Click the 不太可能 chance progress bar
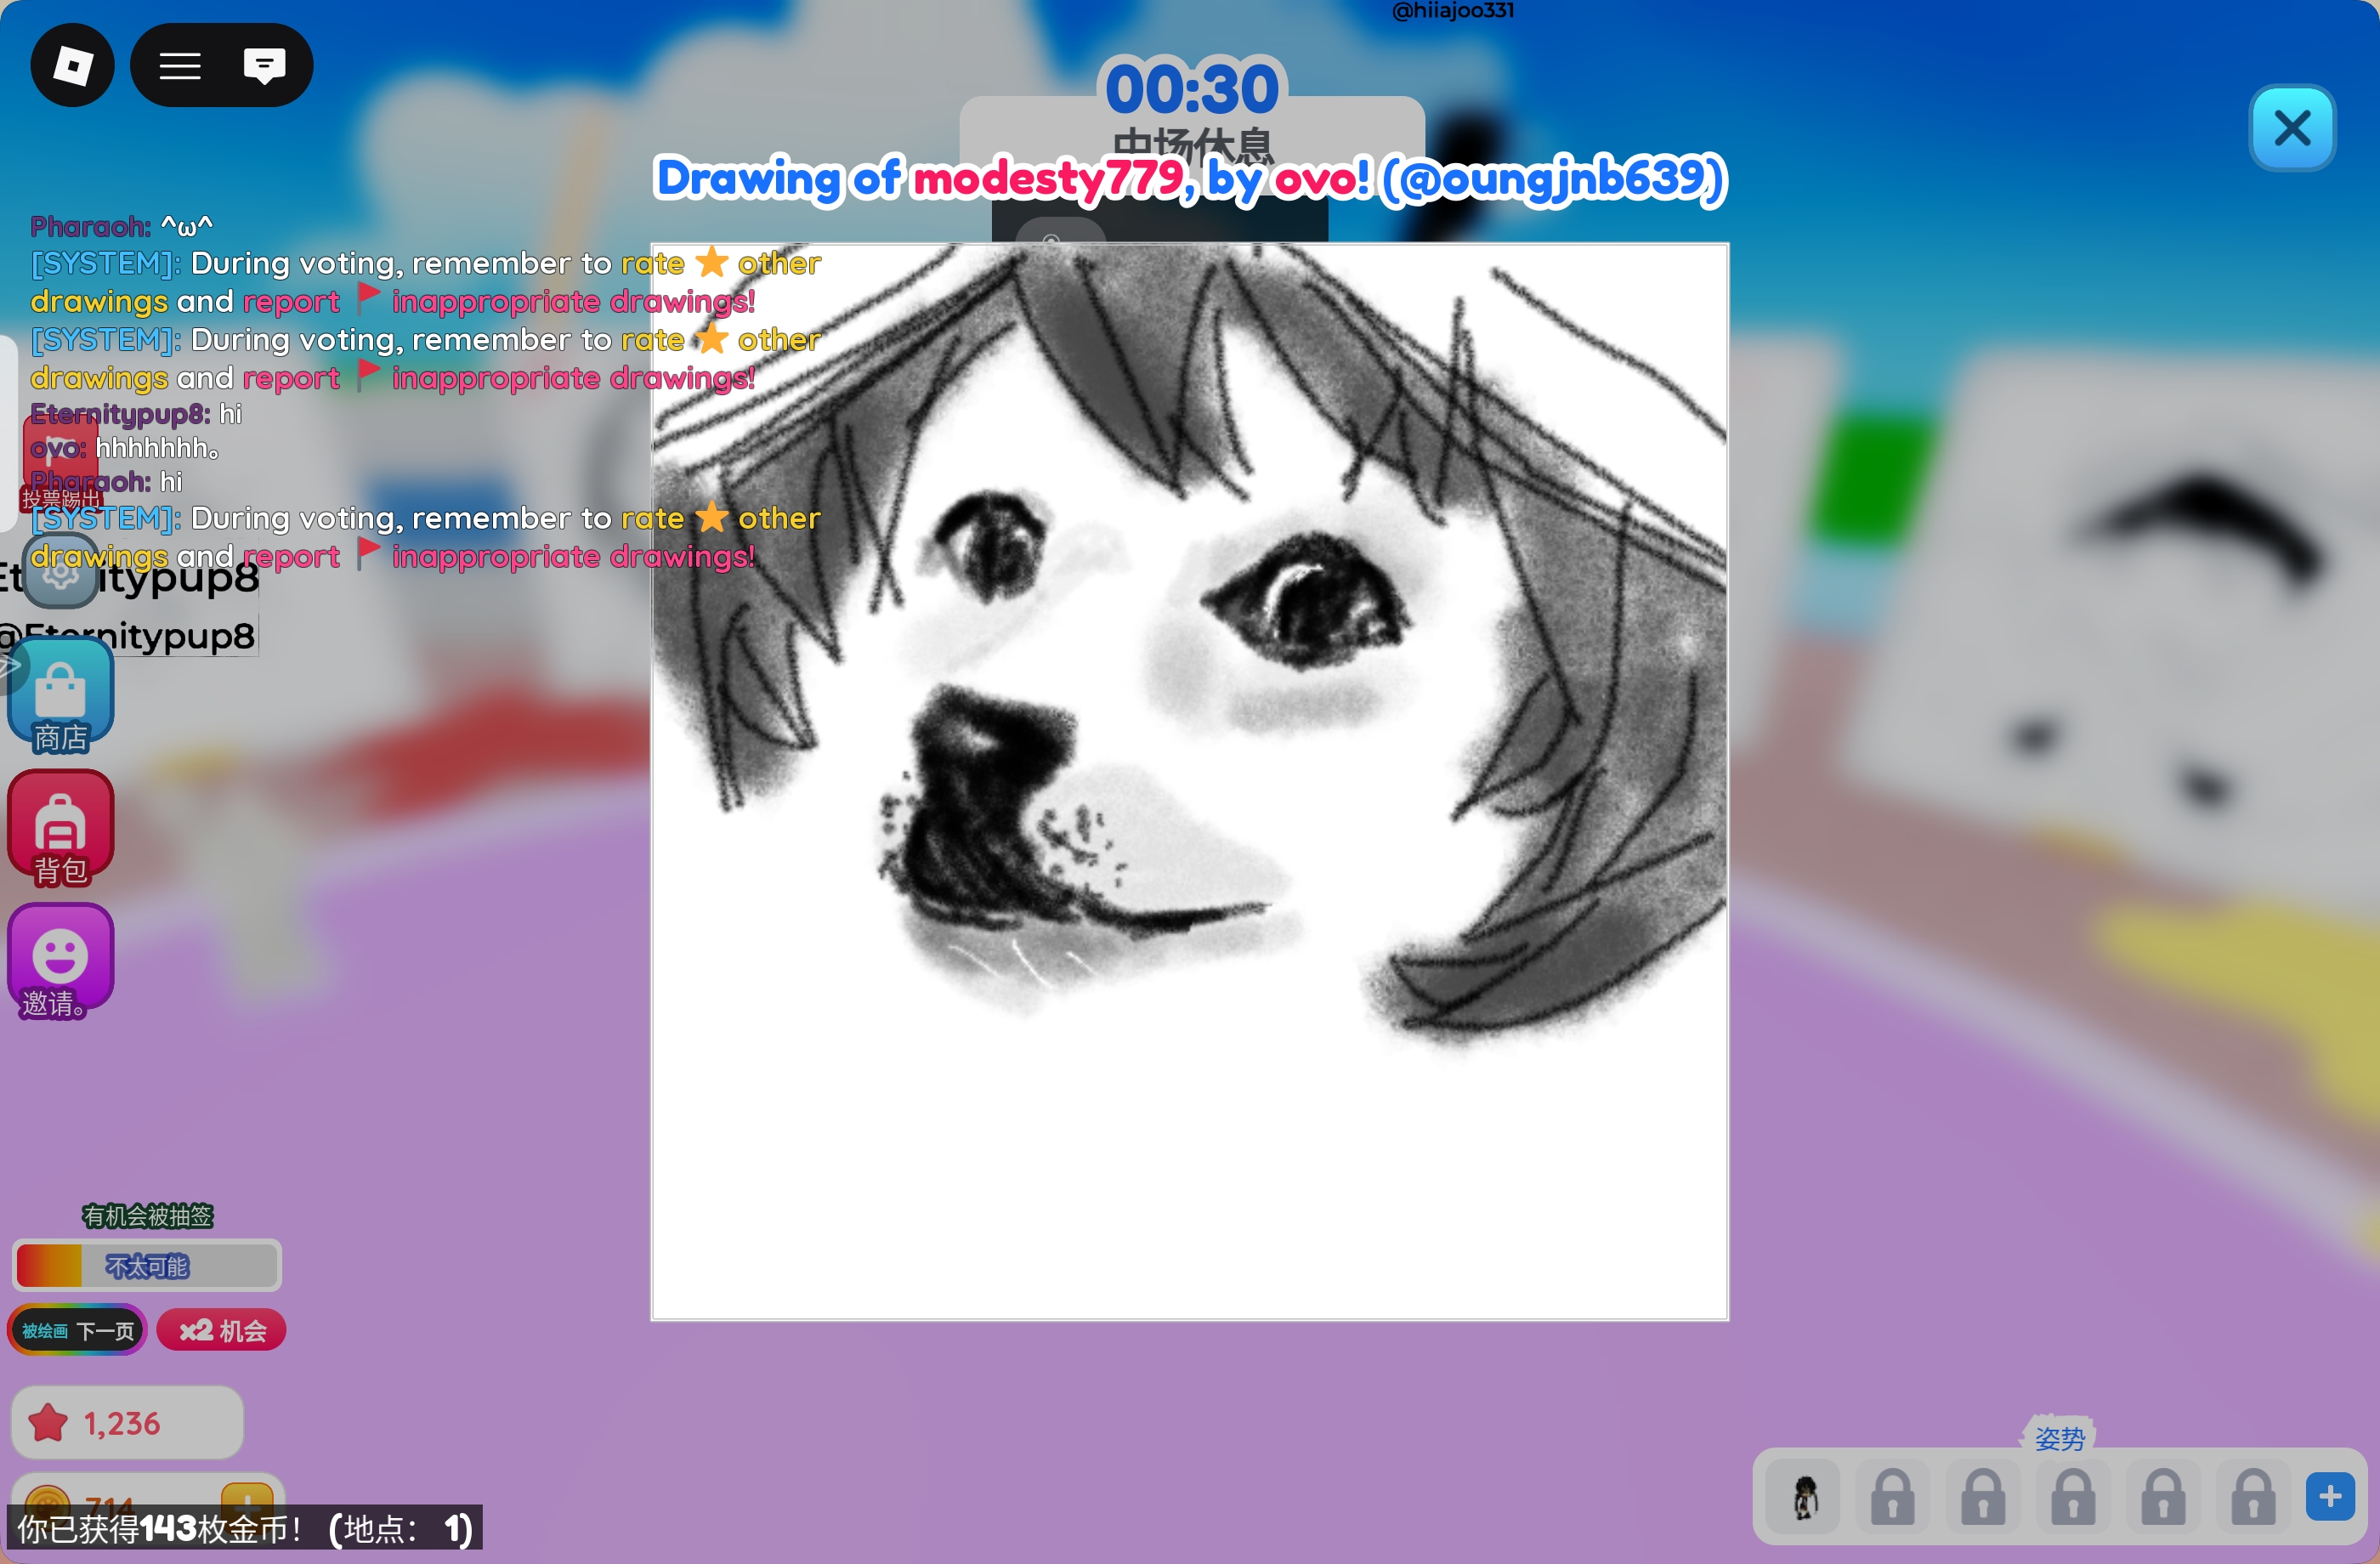Viewport: 2380px width, 1564px height. (x=147, y=1266)
